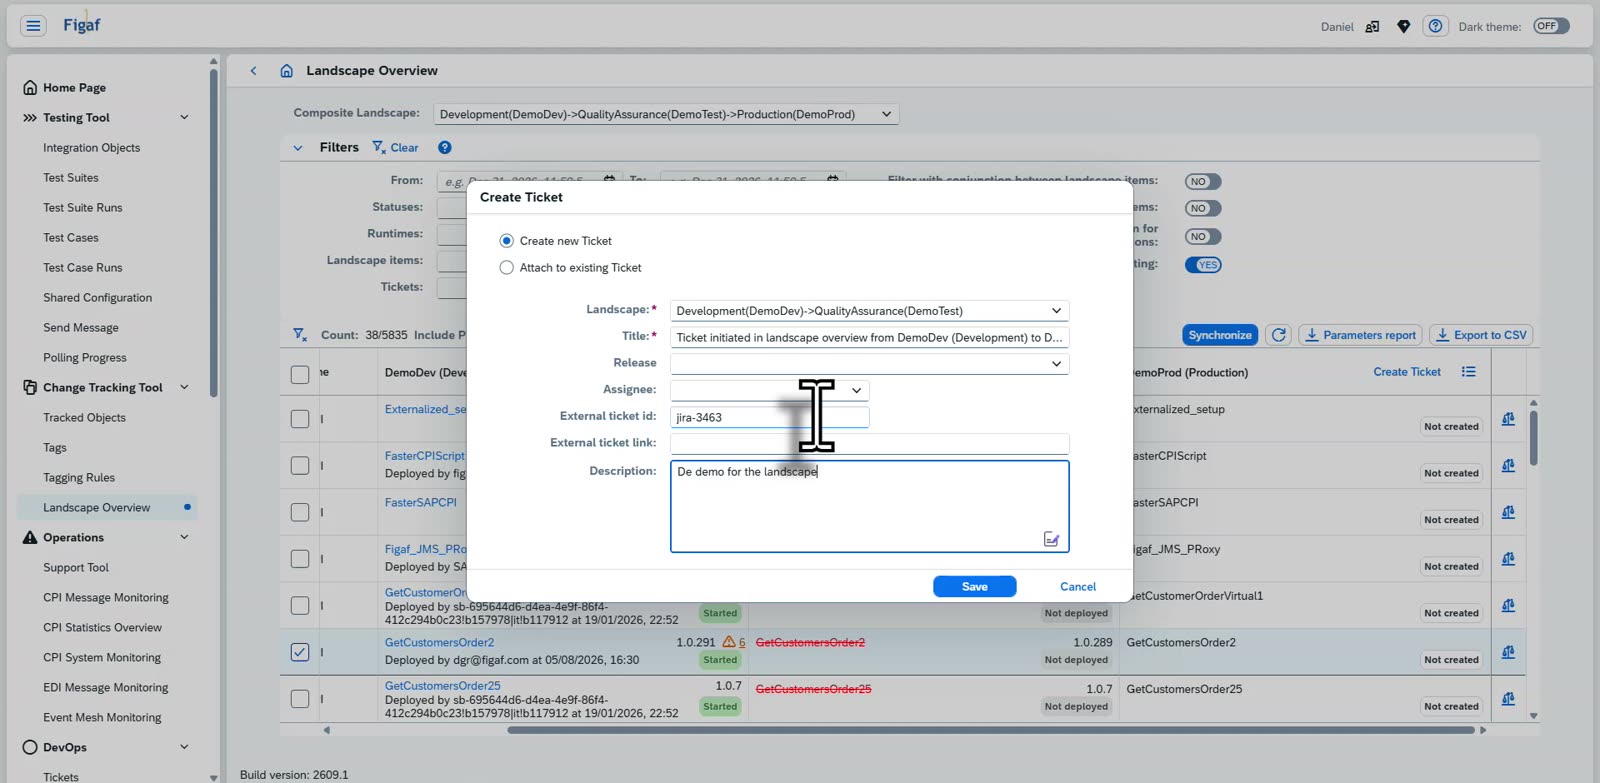
Task: Toggle the Dark theme switch
Action: click(x=1551, y=27)
